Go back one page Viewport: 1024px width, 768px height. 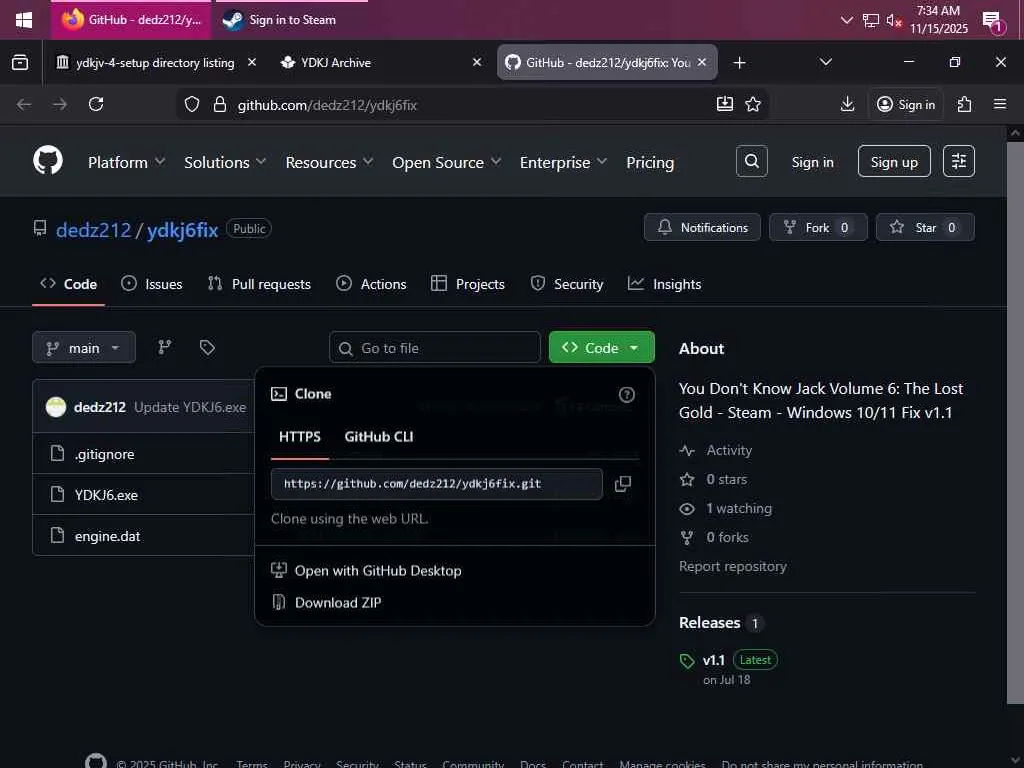coord(24,104)
